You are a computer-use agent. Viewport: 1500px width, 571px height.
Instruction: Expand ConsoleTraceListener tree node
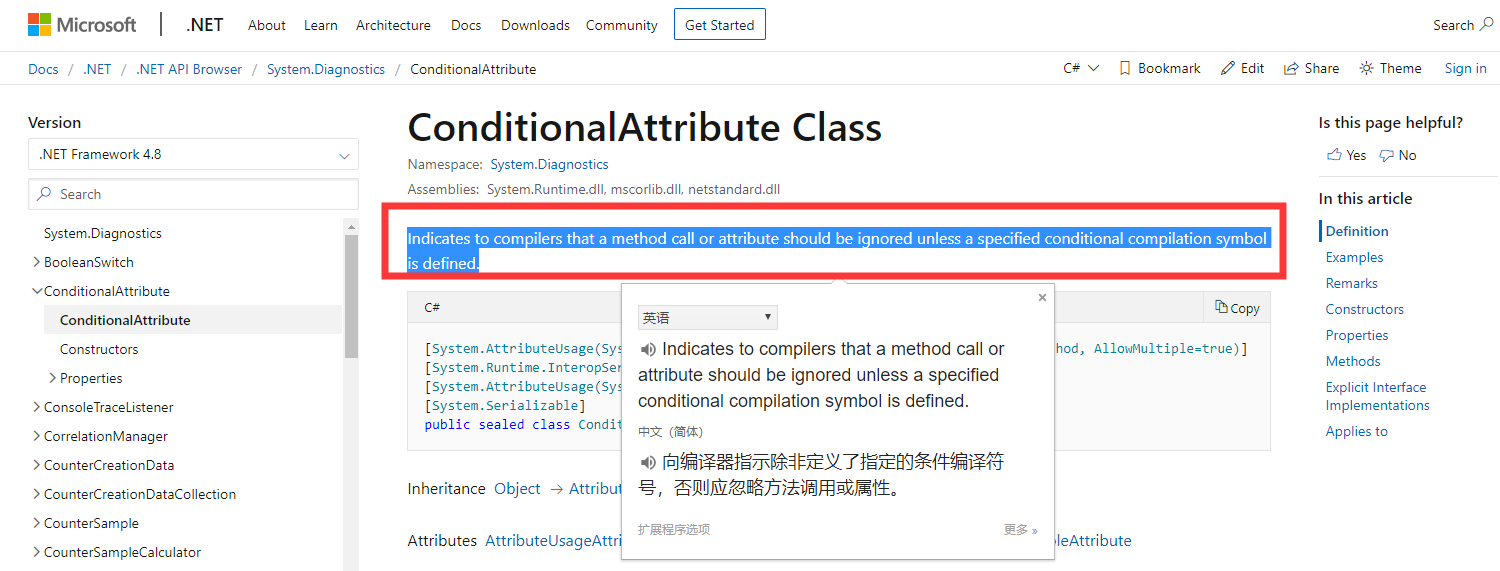click(37, 407)
